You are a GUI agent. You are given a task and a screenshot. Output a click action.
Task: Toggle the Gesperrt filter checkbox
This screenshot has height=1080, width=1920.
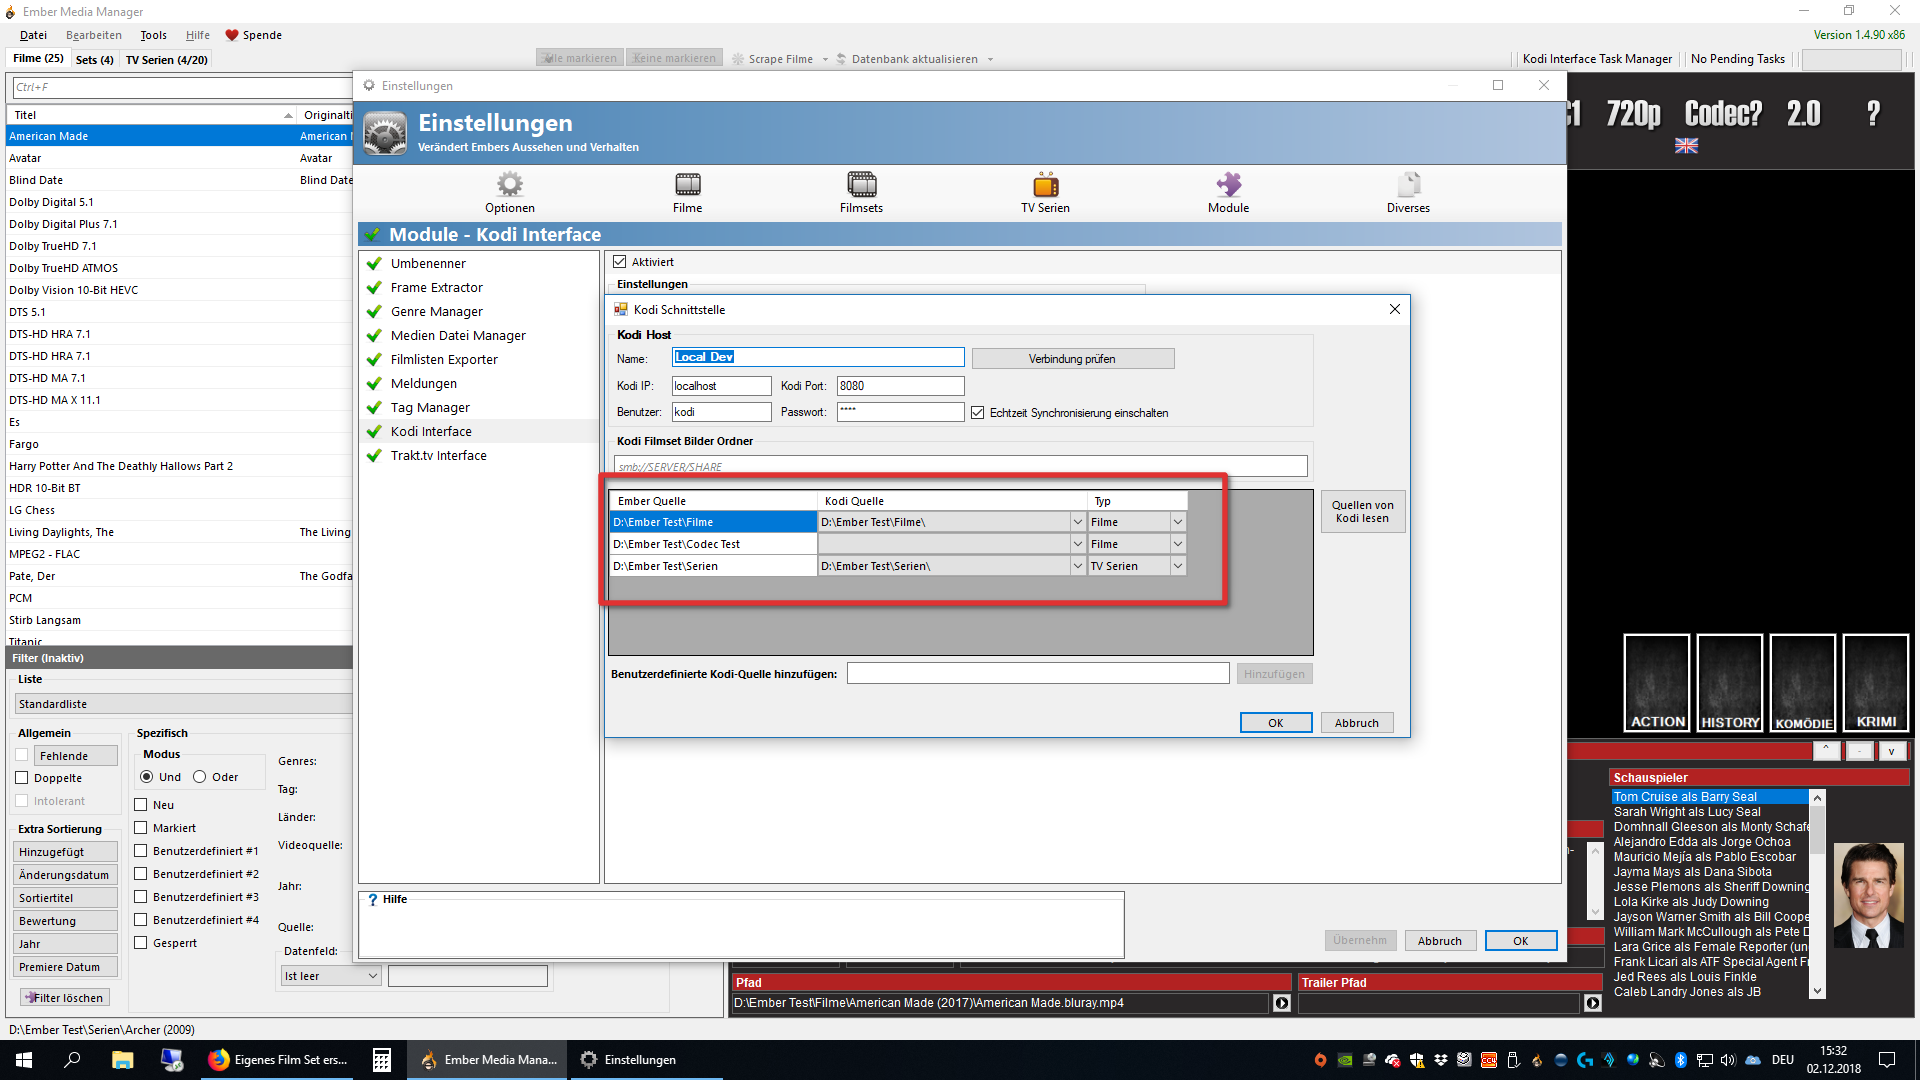[x=141, y=943]
